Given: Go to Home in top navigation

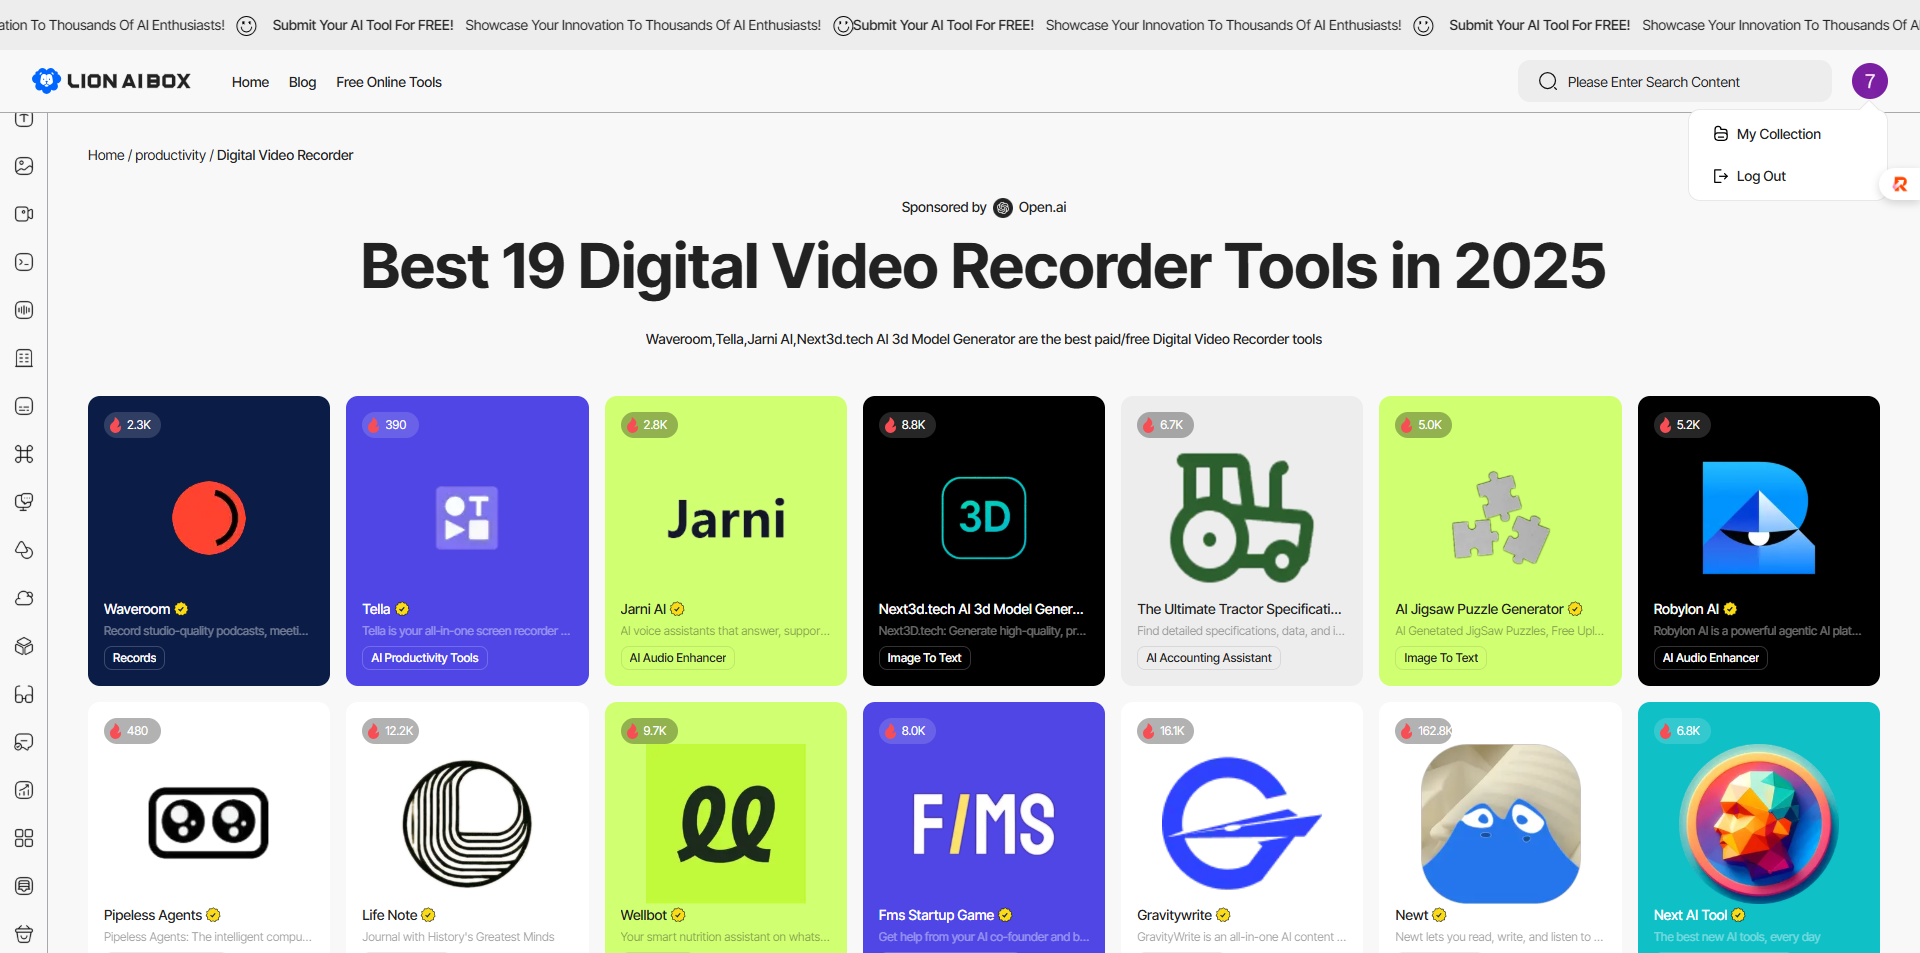Looking at the screenshot, I should (x=250, y=82).
